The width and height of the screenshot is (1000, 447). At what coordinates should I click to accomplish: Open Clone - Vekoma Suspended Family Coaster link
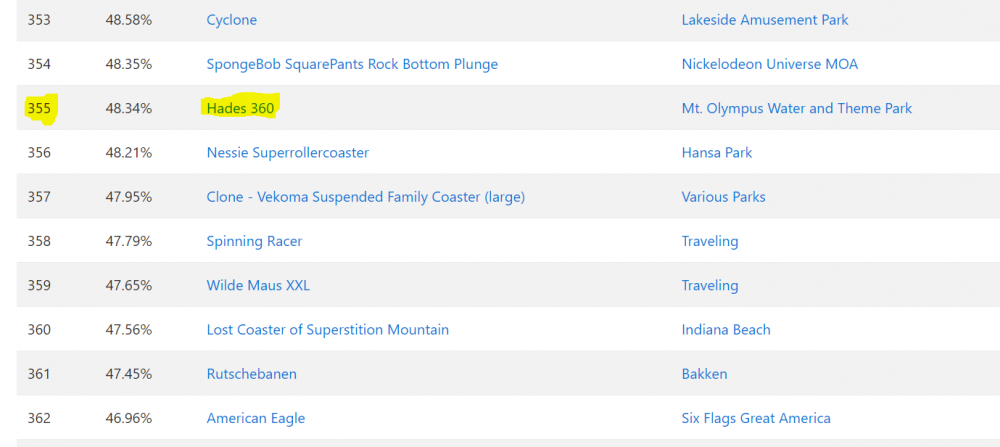[x=365, y=197]
